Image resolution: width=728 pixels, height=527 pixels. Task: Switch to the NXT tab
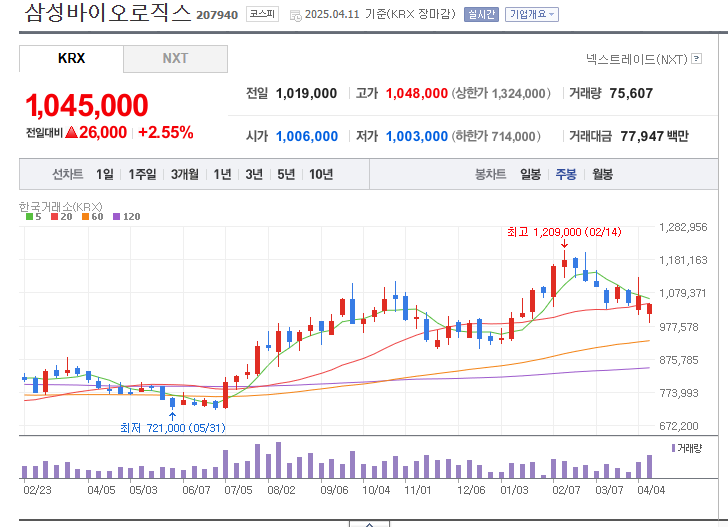pos(176,59)
